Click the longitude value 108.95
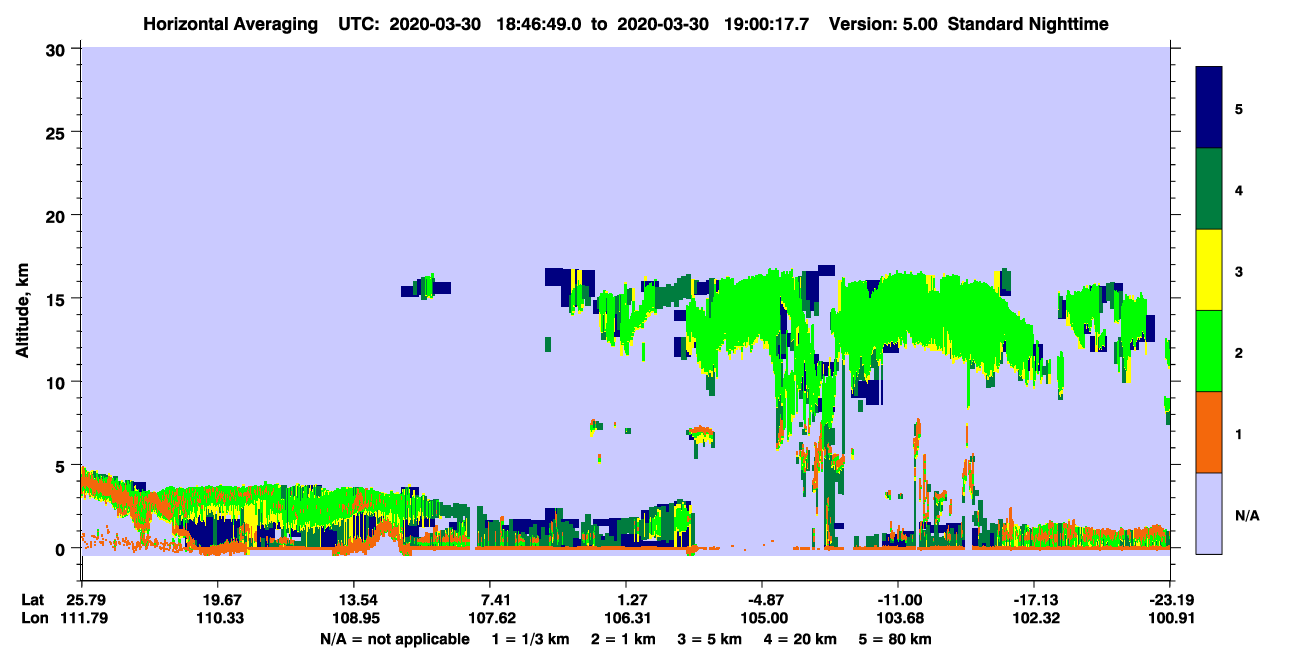Image resolution: width=1300 pixels, height=667 pixels. (354, 618)
